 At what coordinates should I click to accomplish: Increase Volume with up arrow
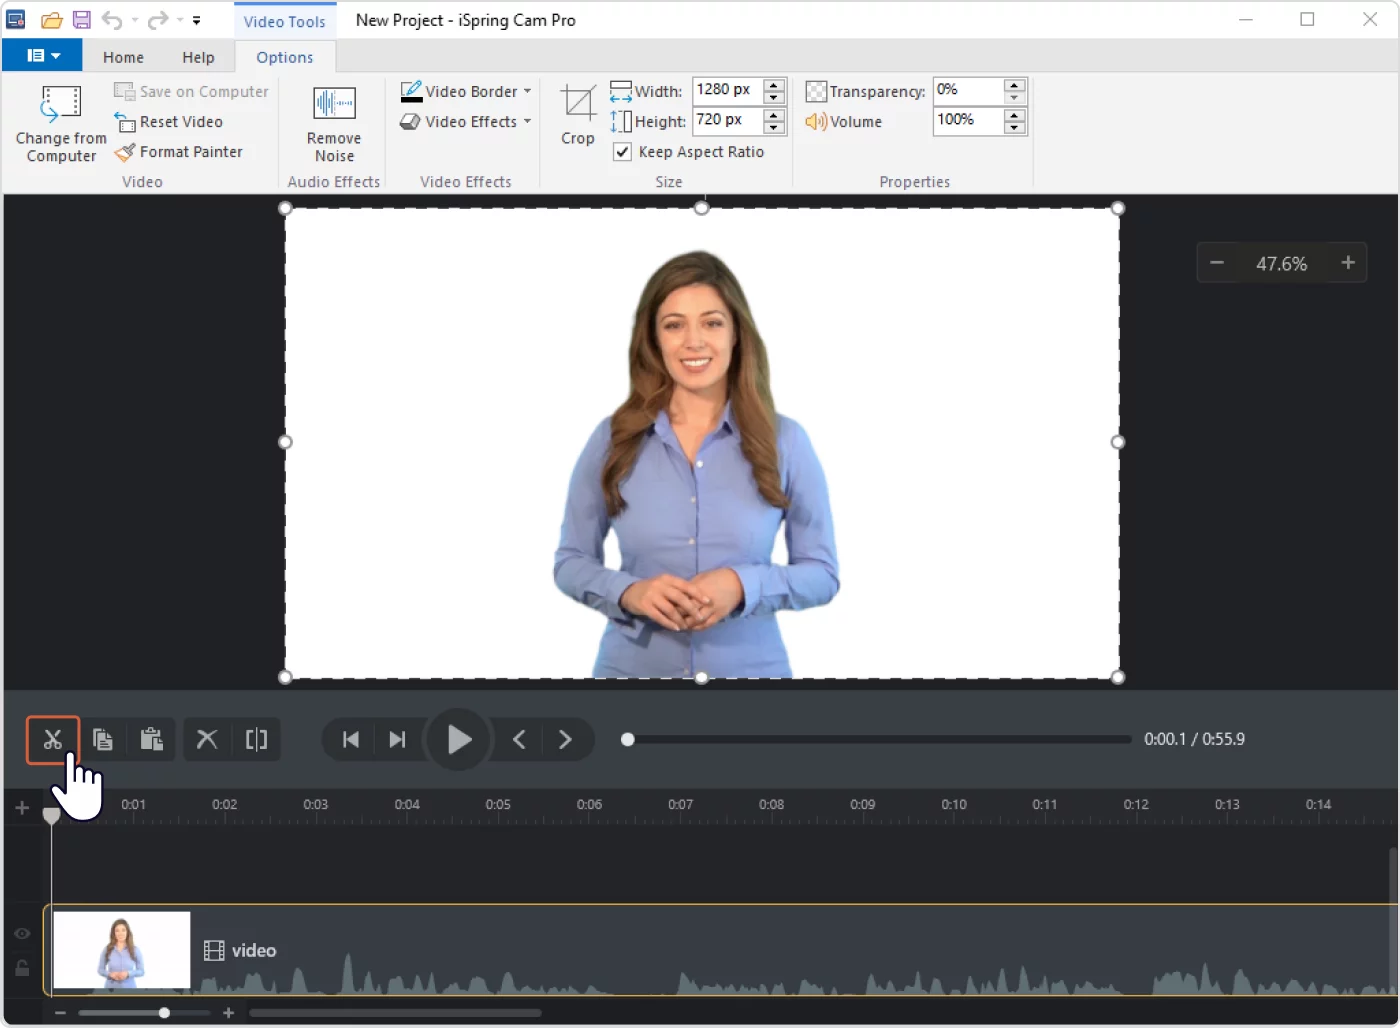(1014, 115)
